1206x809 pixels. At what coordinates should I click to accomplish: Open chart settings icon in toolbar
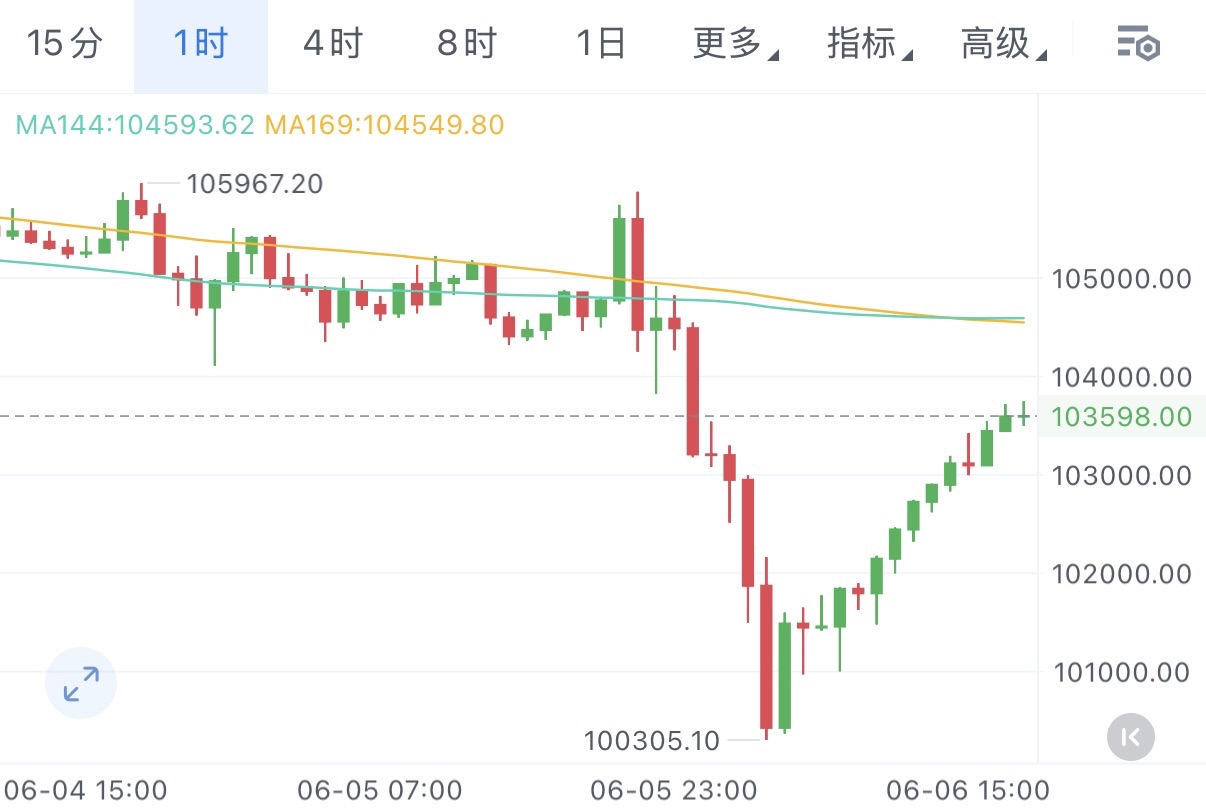1137,44
